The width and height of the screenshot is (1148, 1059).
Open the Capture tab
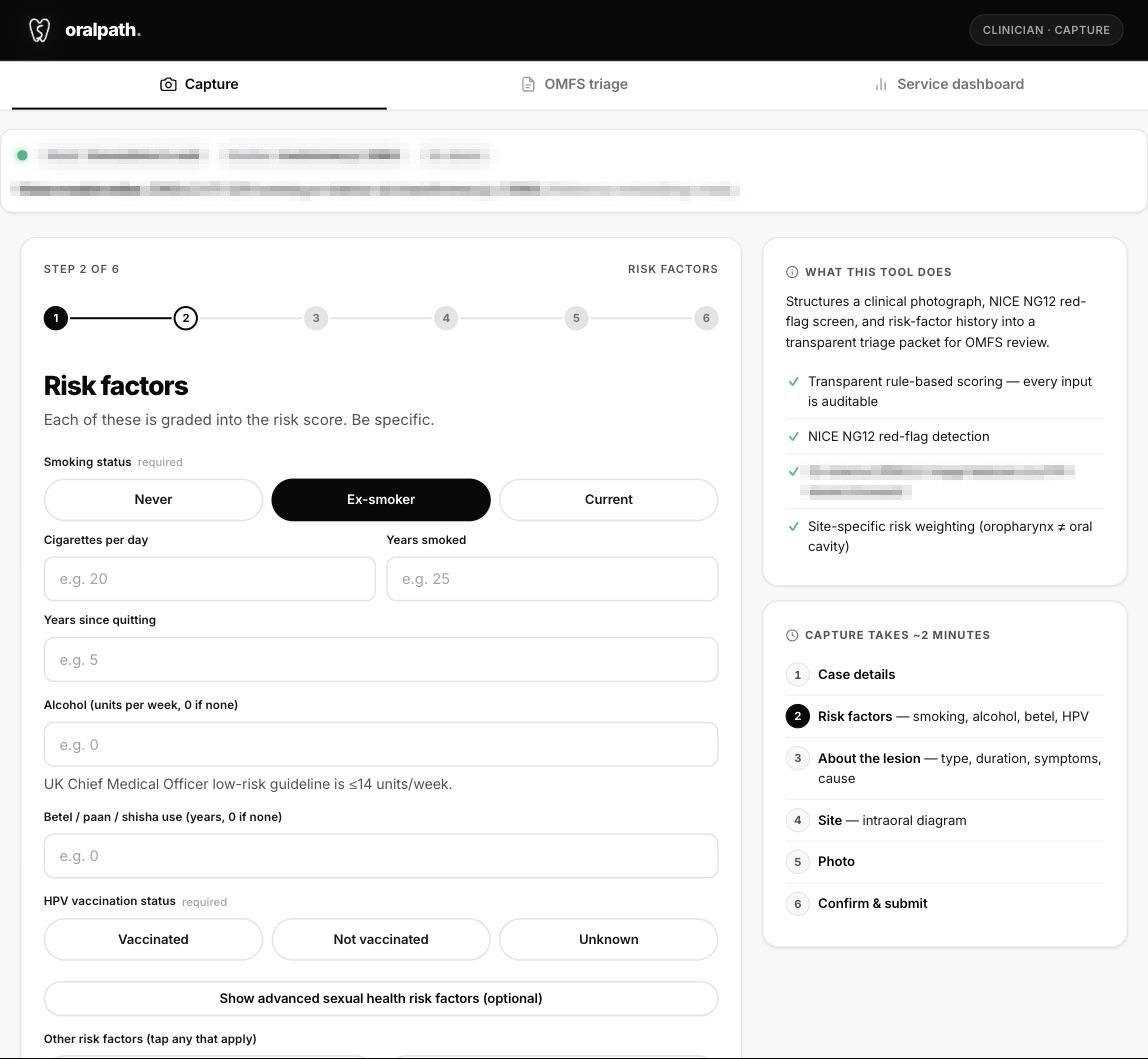[x=199, y=85]
